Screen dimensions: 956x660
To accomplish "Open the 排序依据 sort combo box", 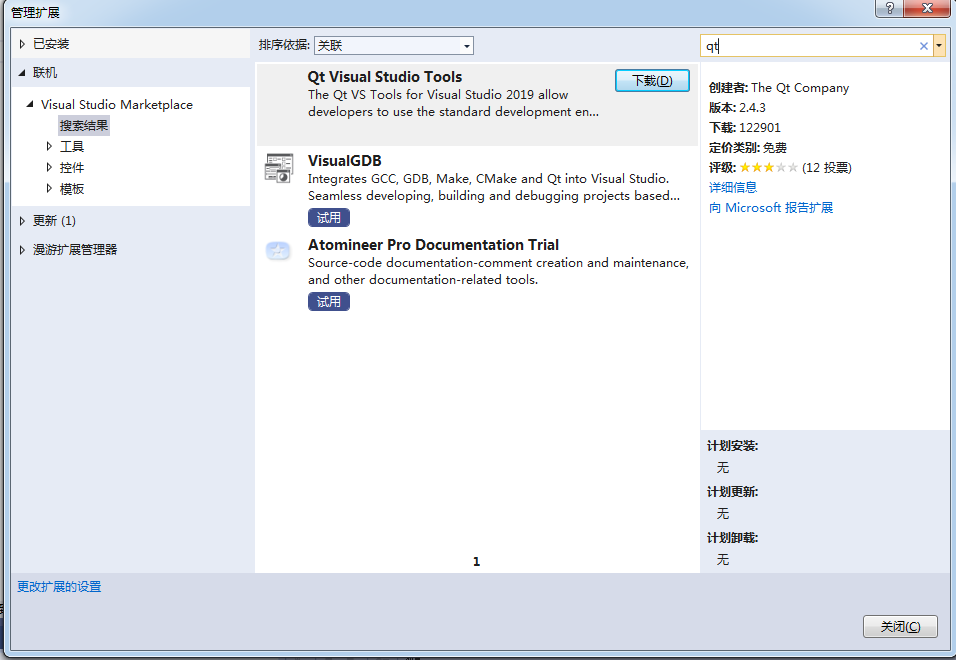I will [x=393, y=46].
